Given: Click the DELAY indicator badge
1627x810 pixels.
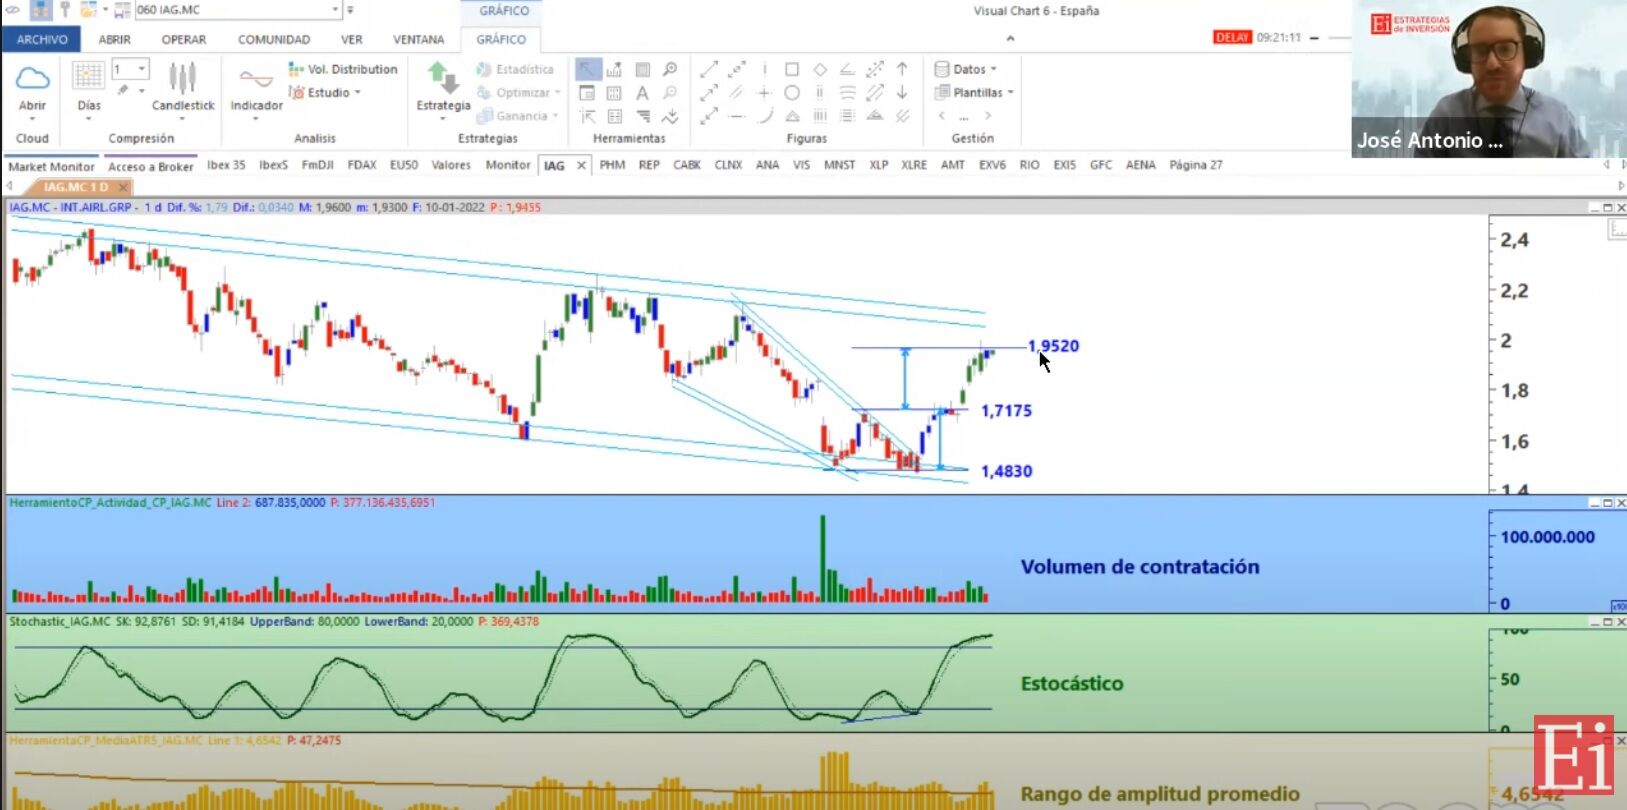Looking at the screenshot, I should [1232, 37].
